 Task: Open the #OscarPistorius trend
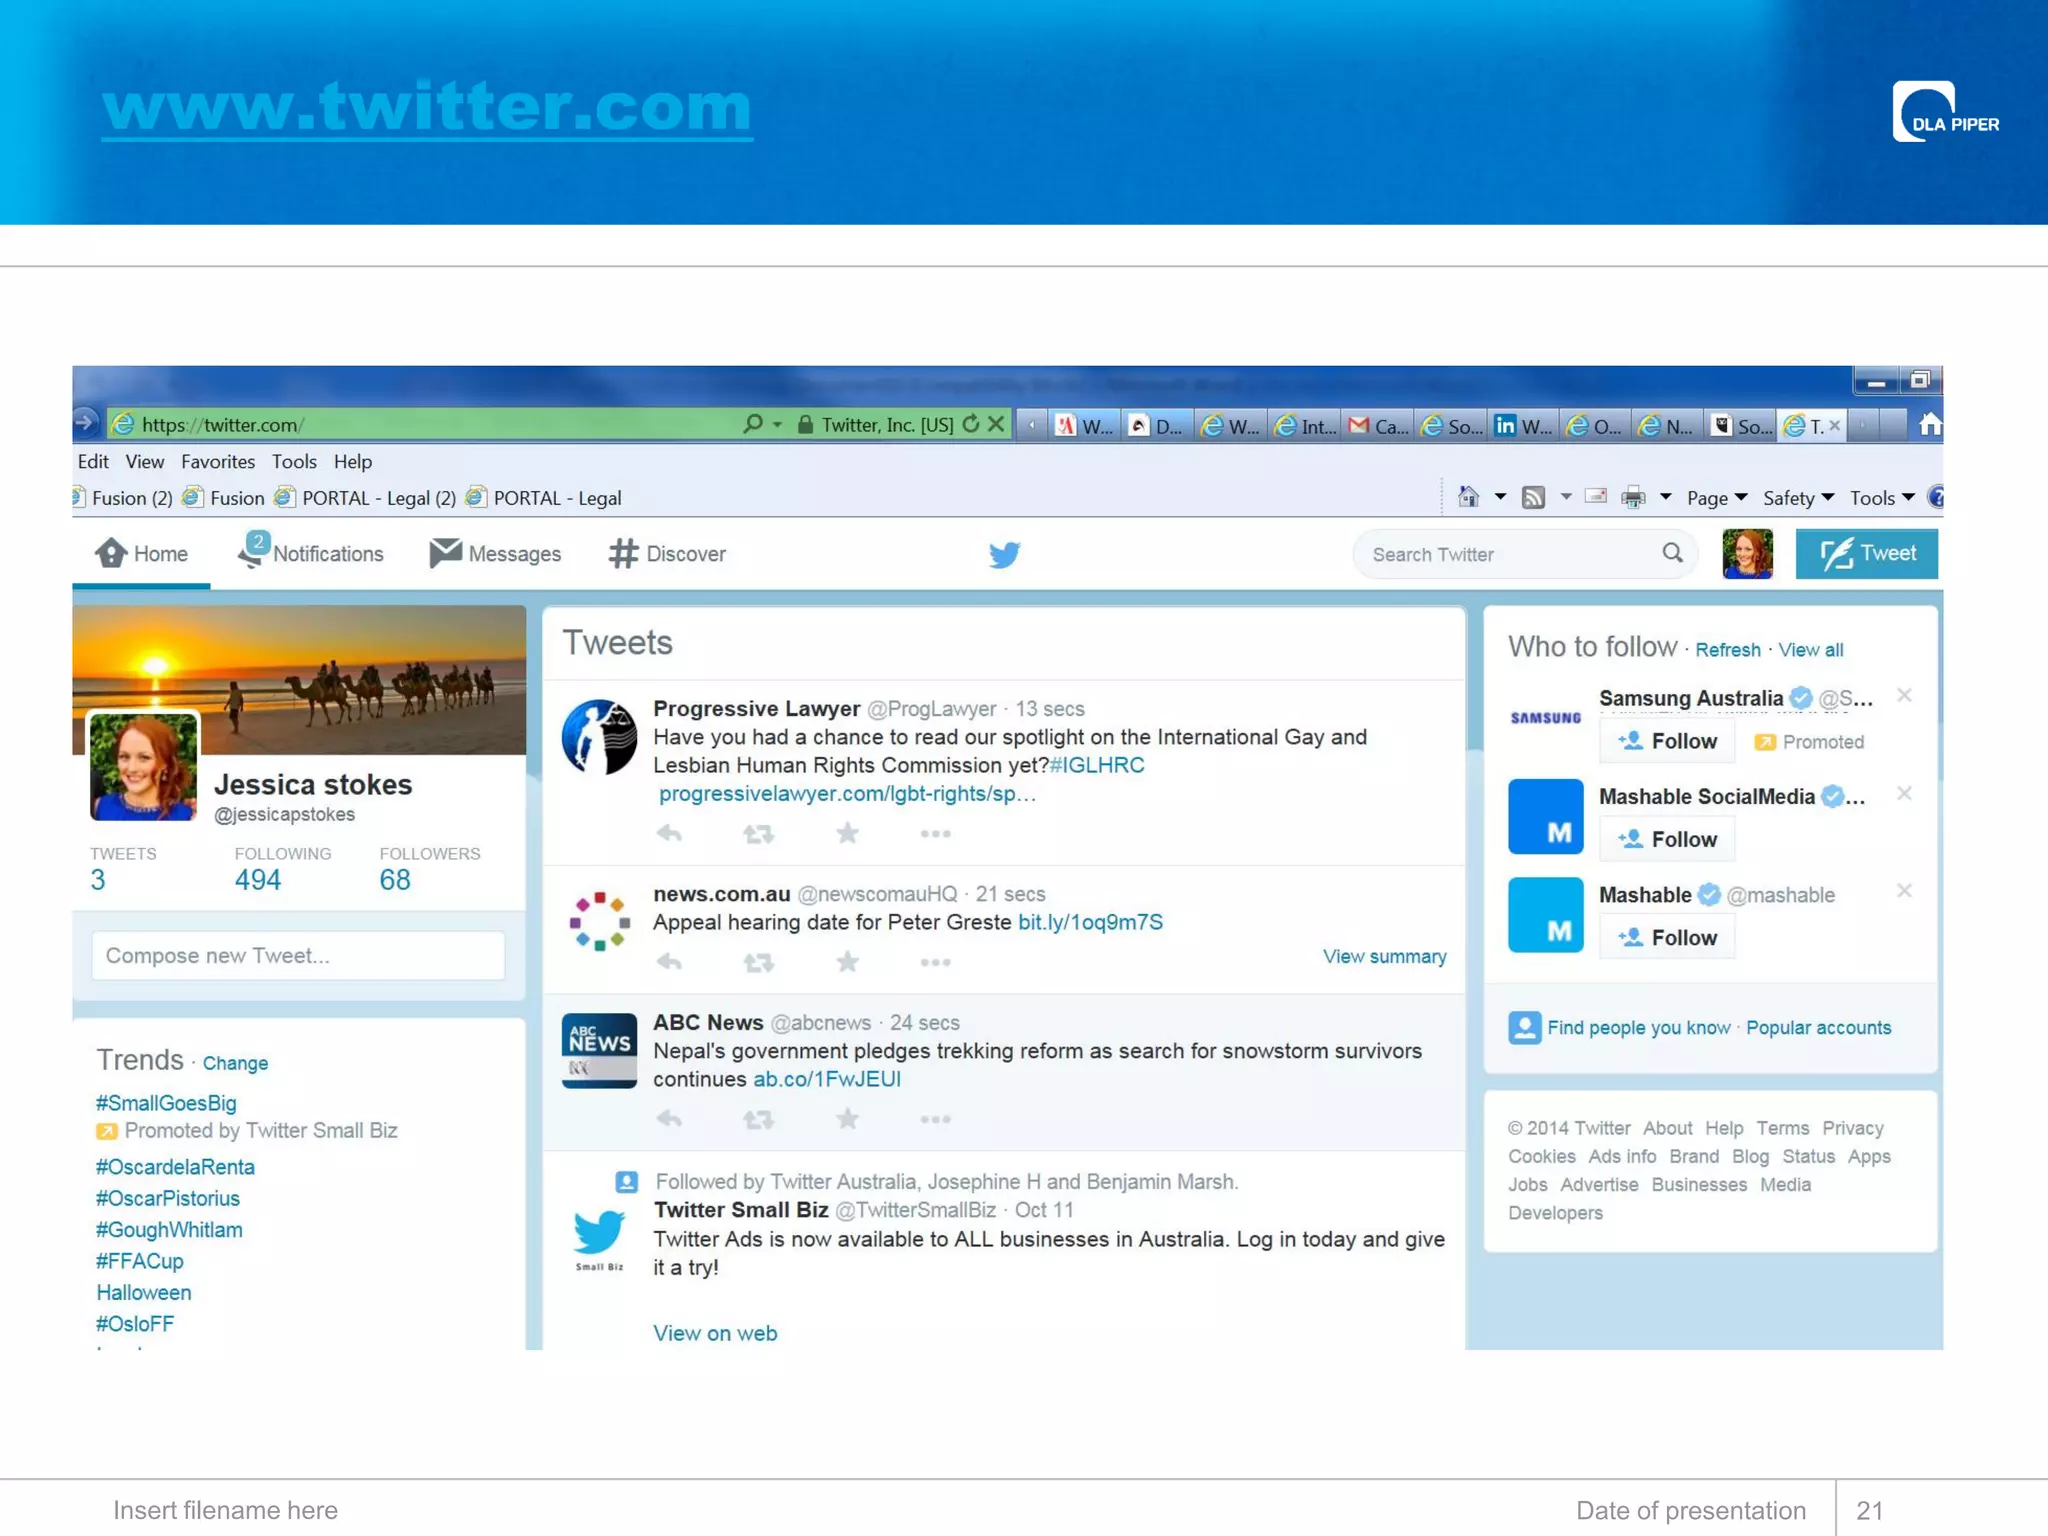(x=167, y=1198)
